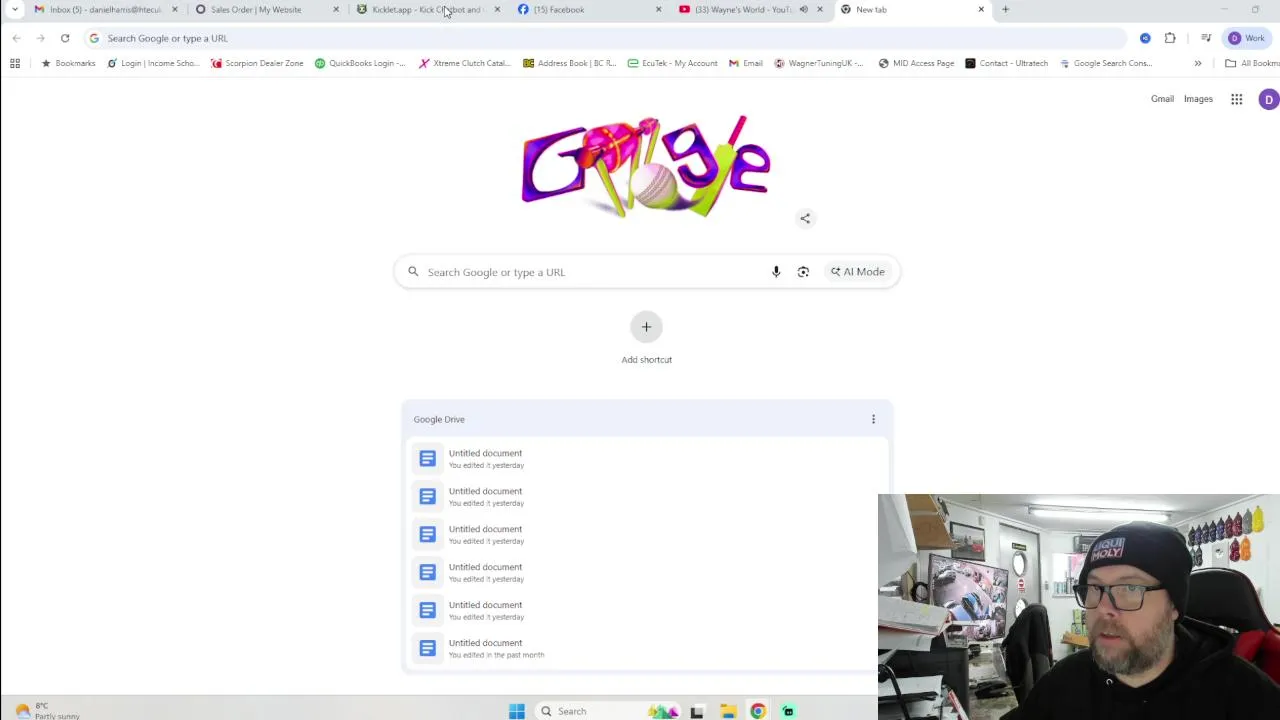Switch to the Gmail Inbox tab
Image resolution: width=1280 pixels, height=720 pixels.
(105, 9)
